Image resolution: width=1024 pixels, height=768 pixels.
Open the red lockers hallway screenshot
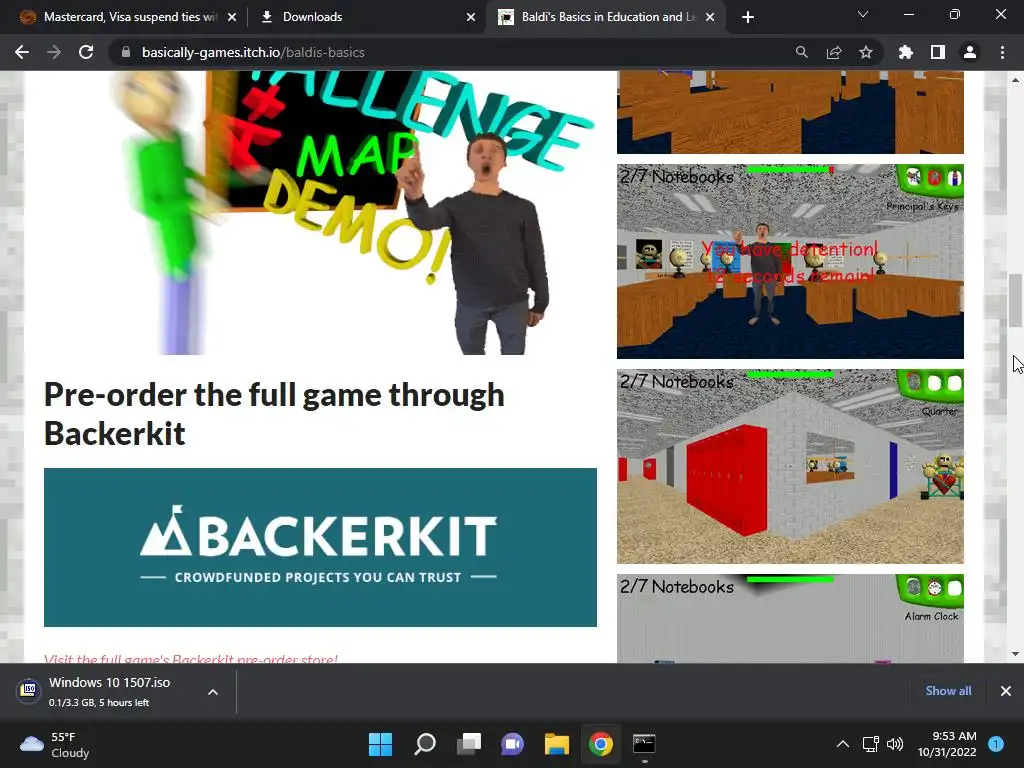pyautogui.click(x=790, y=466)
